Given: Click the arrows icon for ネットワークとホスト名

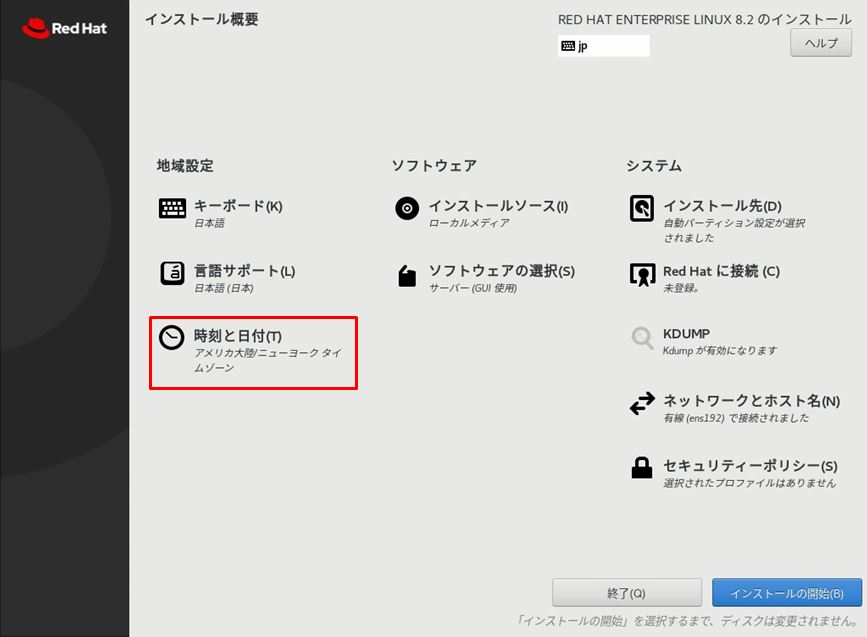Looking at the screenshot, I should click(642, 403).
